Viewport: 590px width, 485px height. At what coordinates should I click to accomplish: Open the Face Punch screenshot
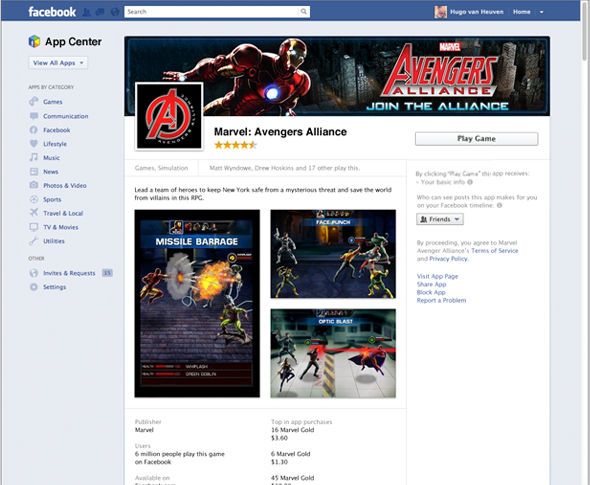333,254
